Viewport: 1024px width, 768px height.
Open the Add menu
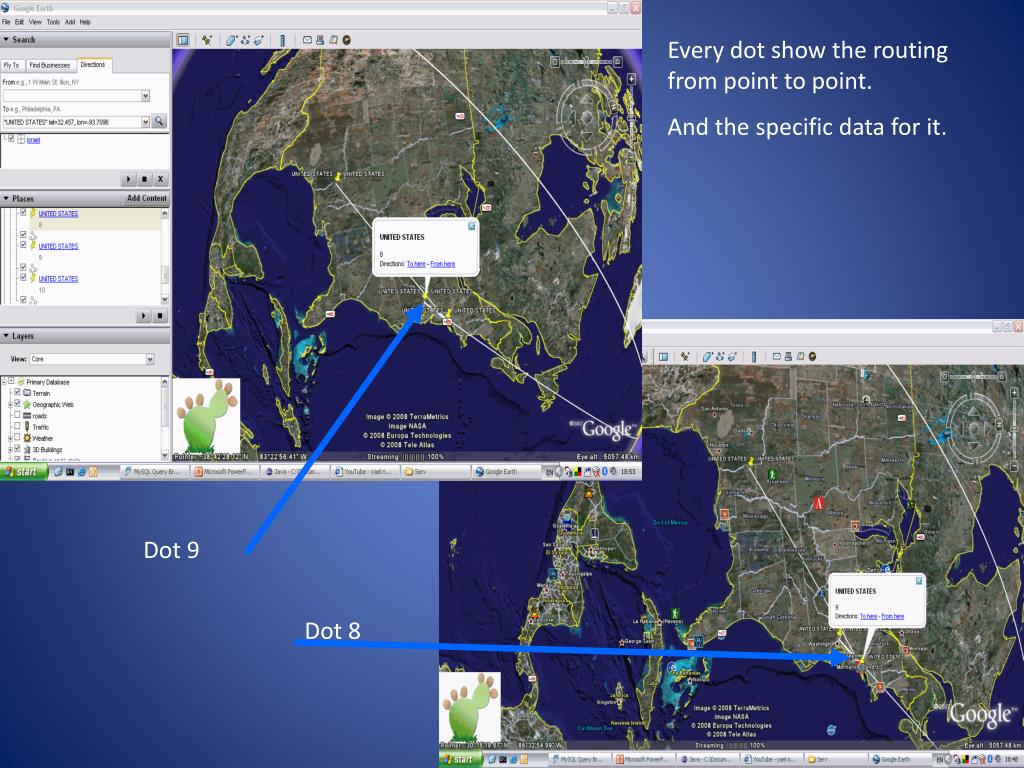point(70,22)
